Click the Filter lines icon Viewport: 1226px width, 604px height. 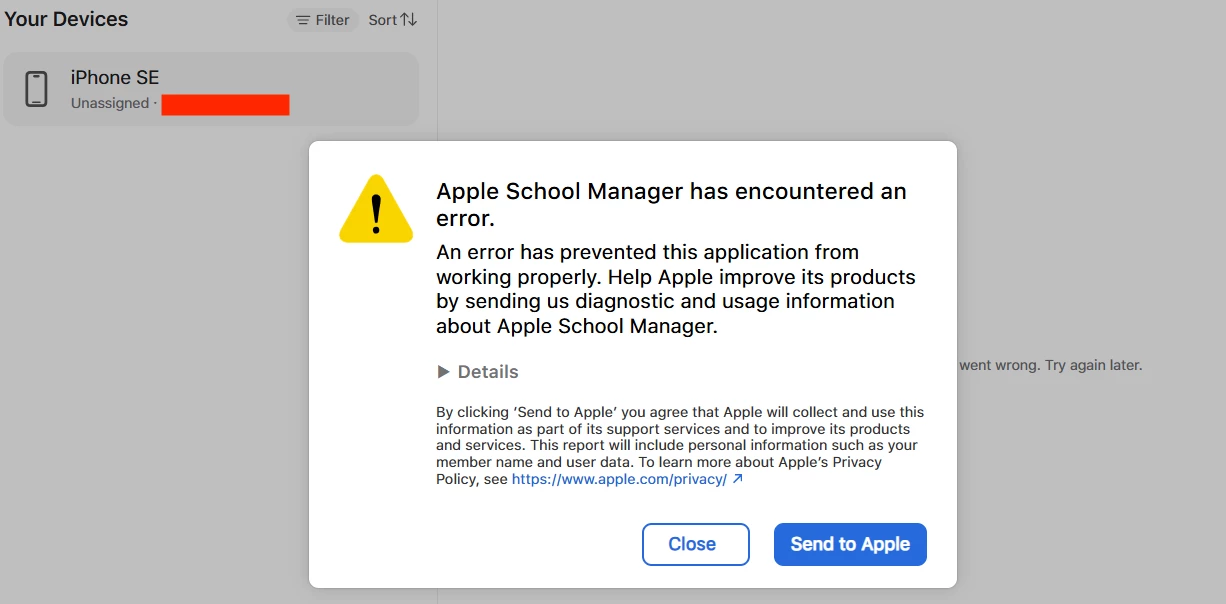pos(303,20)
